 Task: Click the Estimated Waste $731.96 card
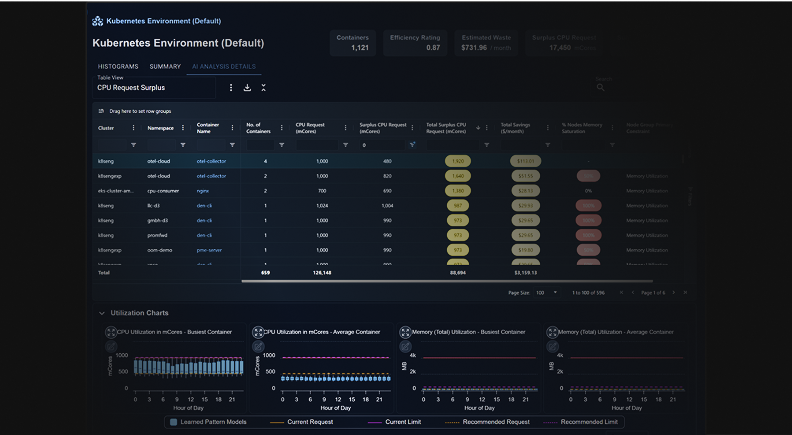[486, 43]
